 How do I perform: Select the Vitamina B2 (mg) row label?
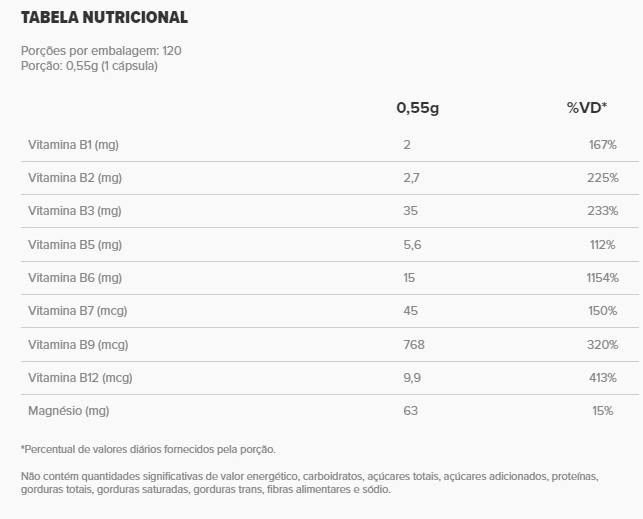[75, 178]
